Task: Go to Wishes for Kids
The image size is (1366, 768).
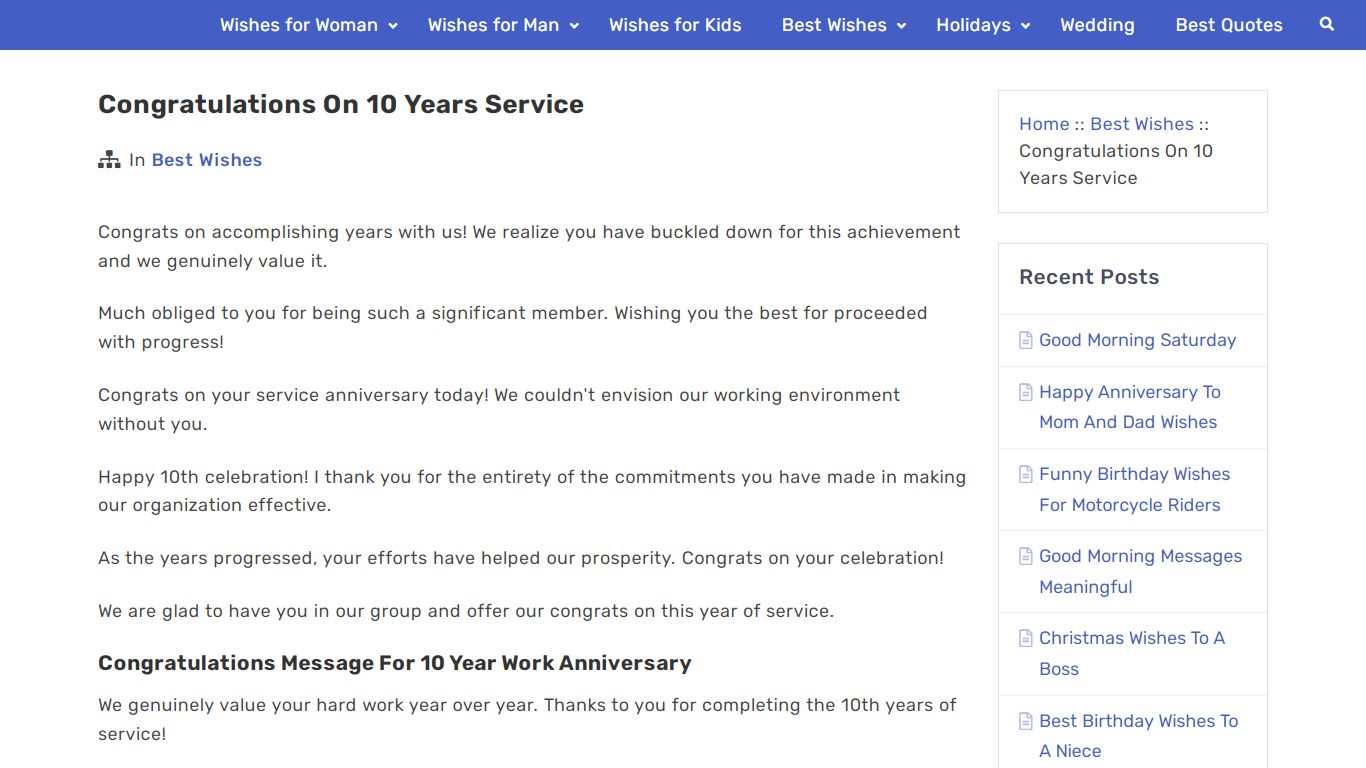Action: (675, 25)
